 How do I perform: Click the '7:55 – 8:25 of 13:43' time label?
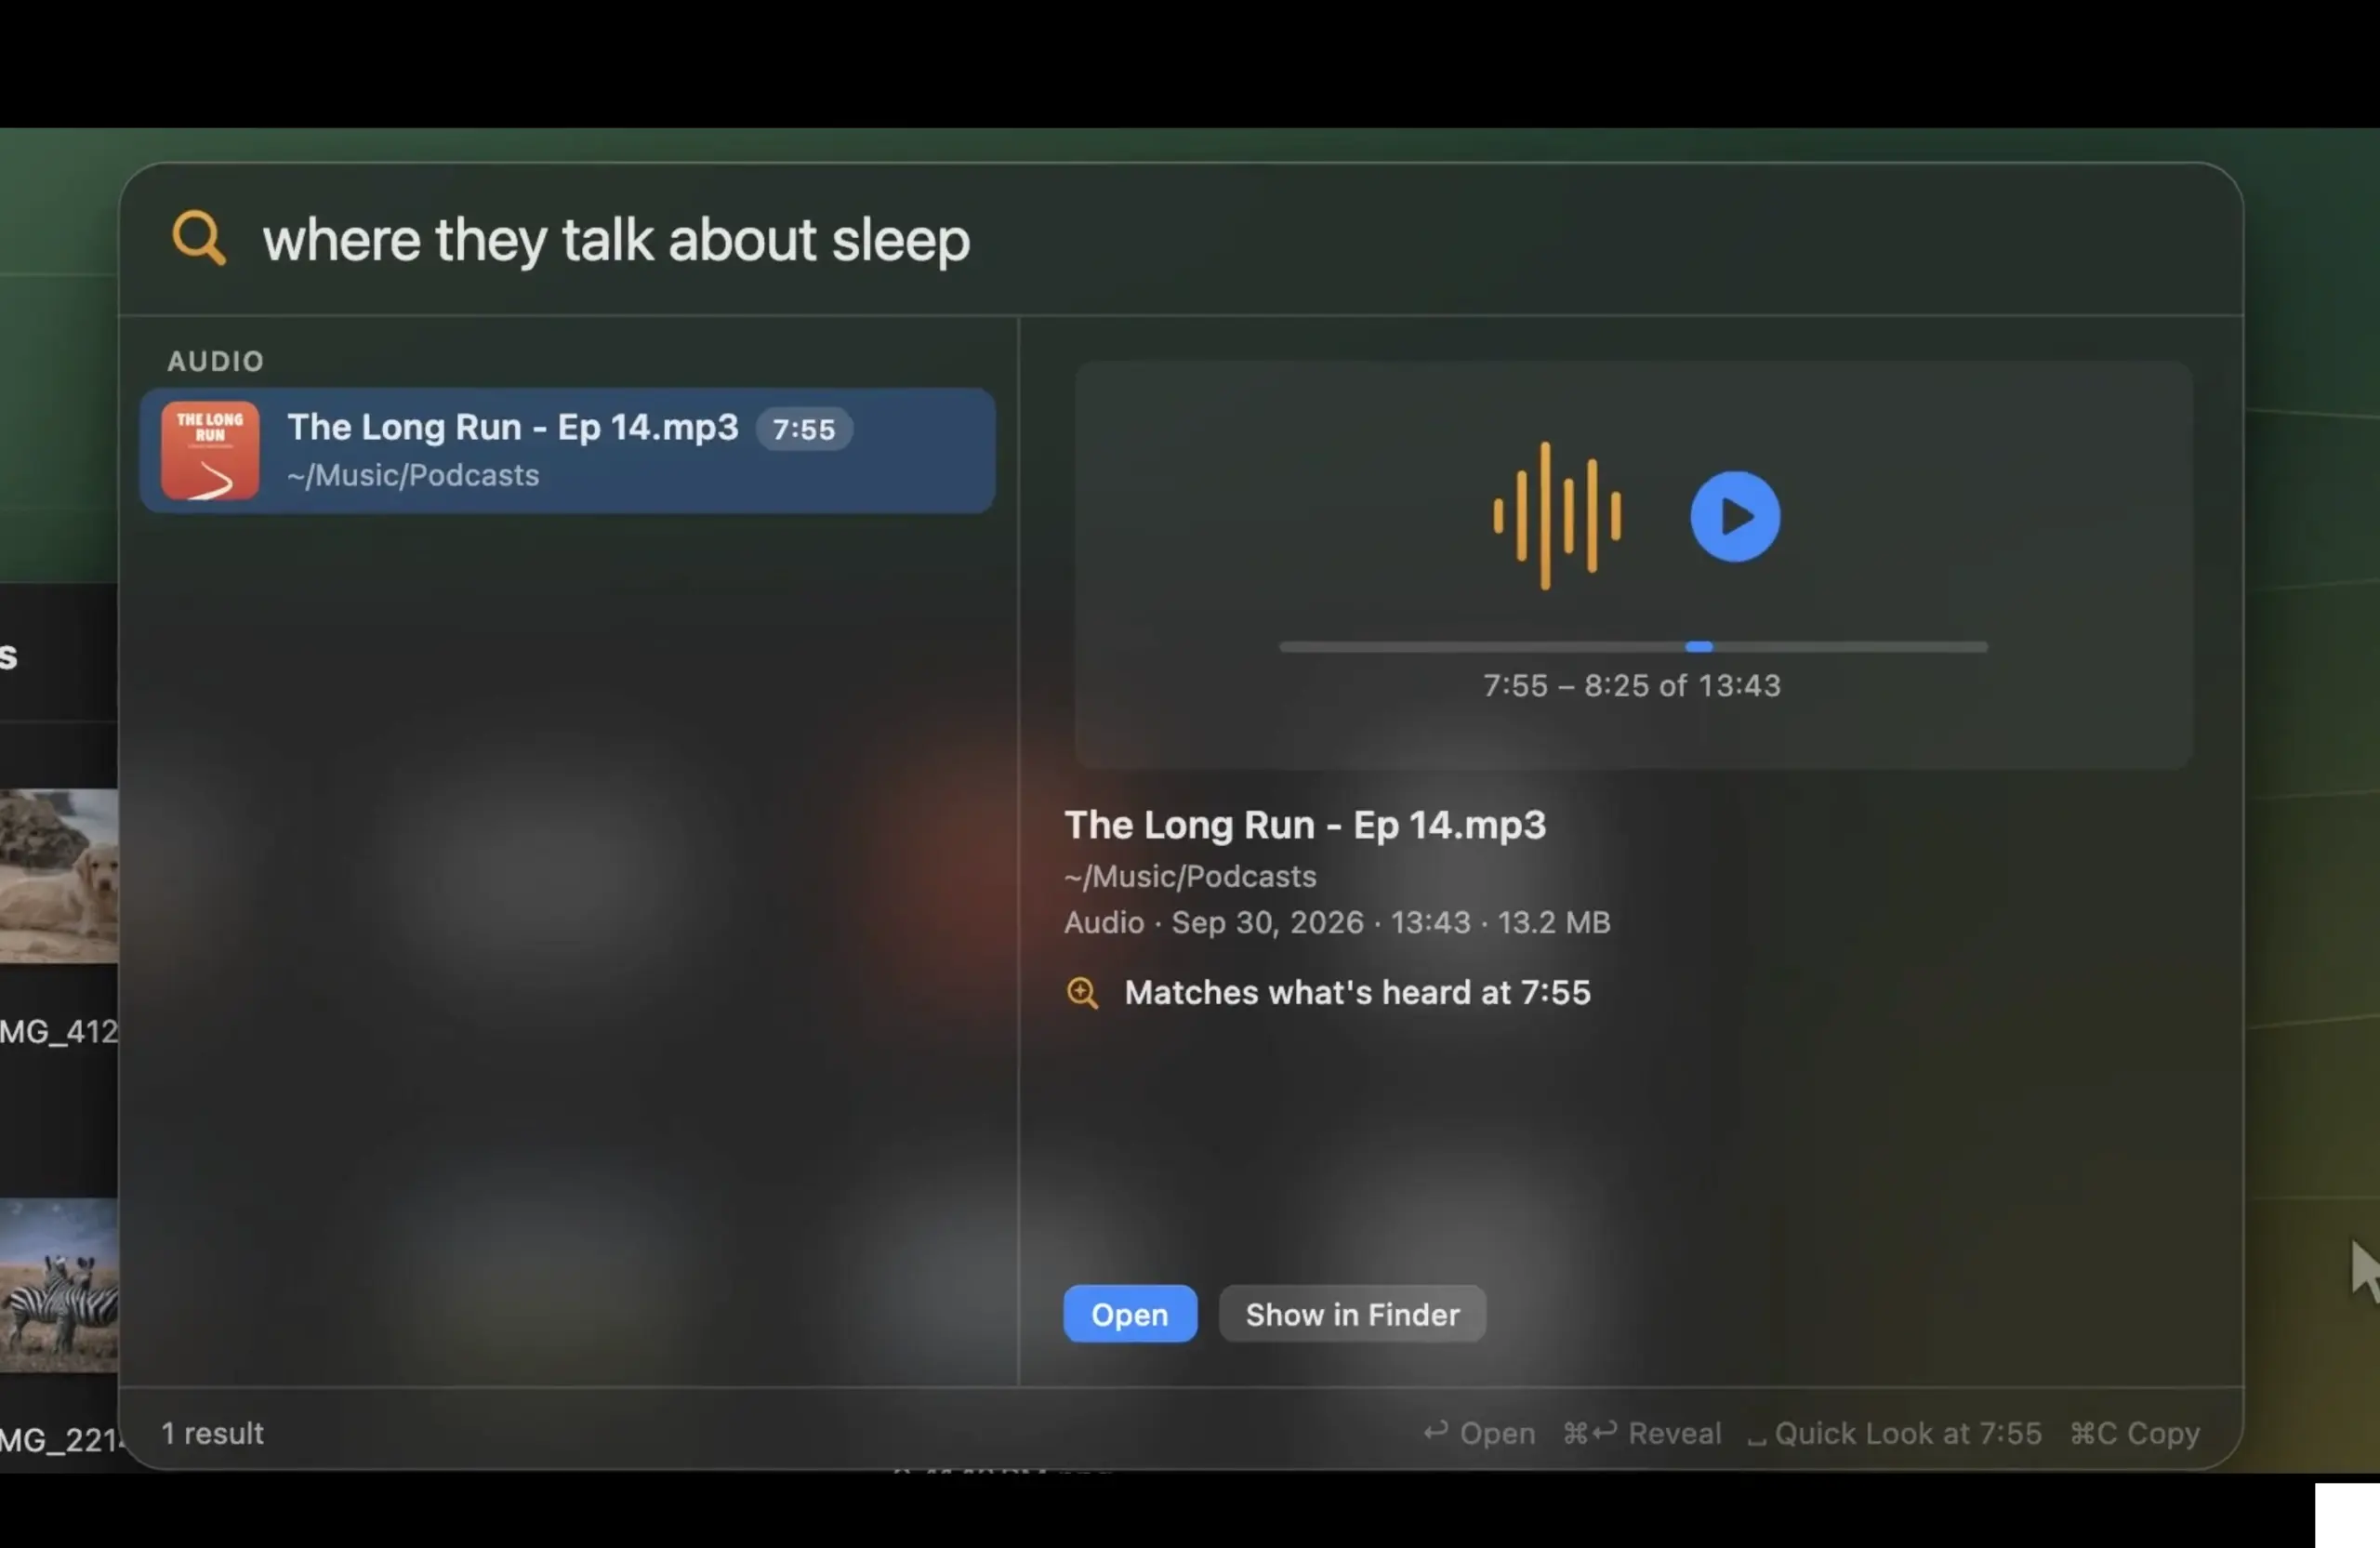coord(1632,686)
